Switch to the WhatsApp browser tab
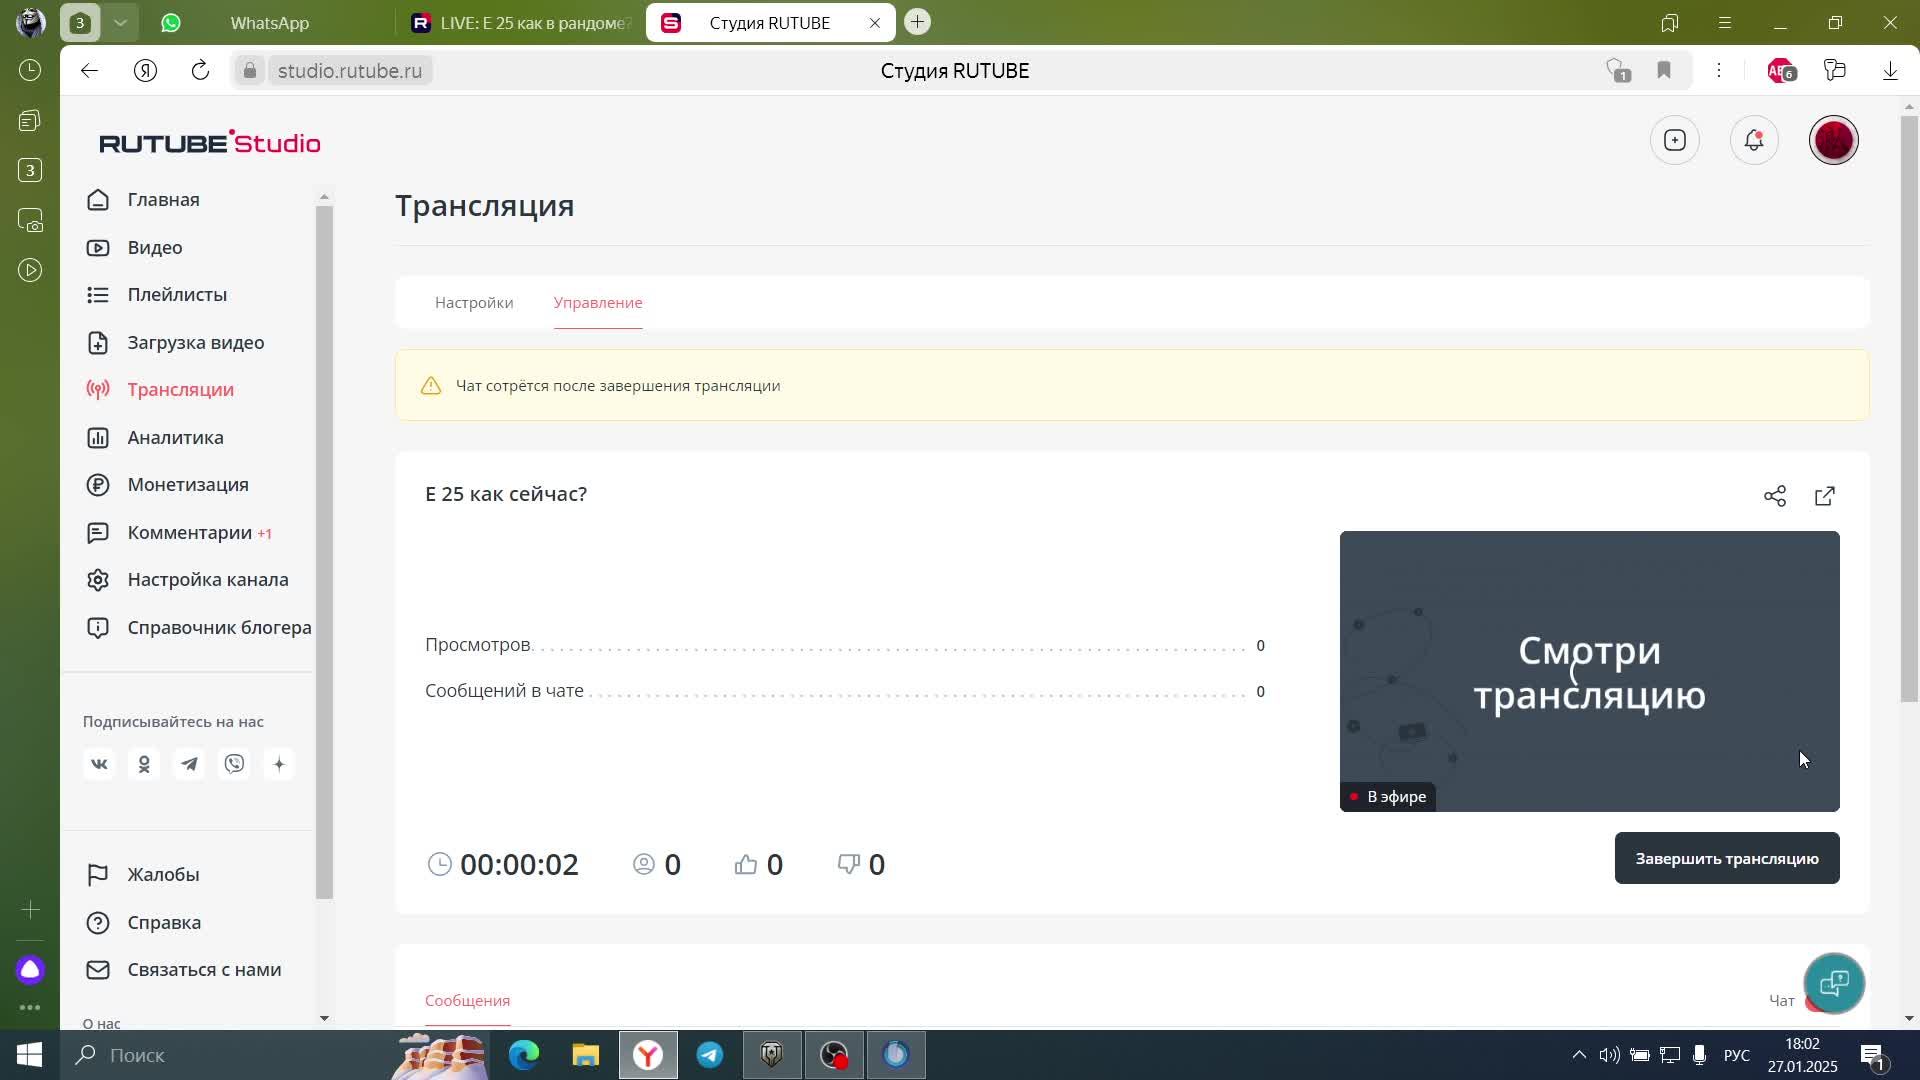Viewport: 1920px width, 1080px height. tap(268, 22)
